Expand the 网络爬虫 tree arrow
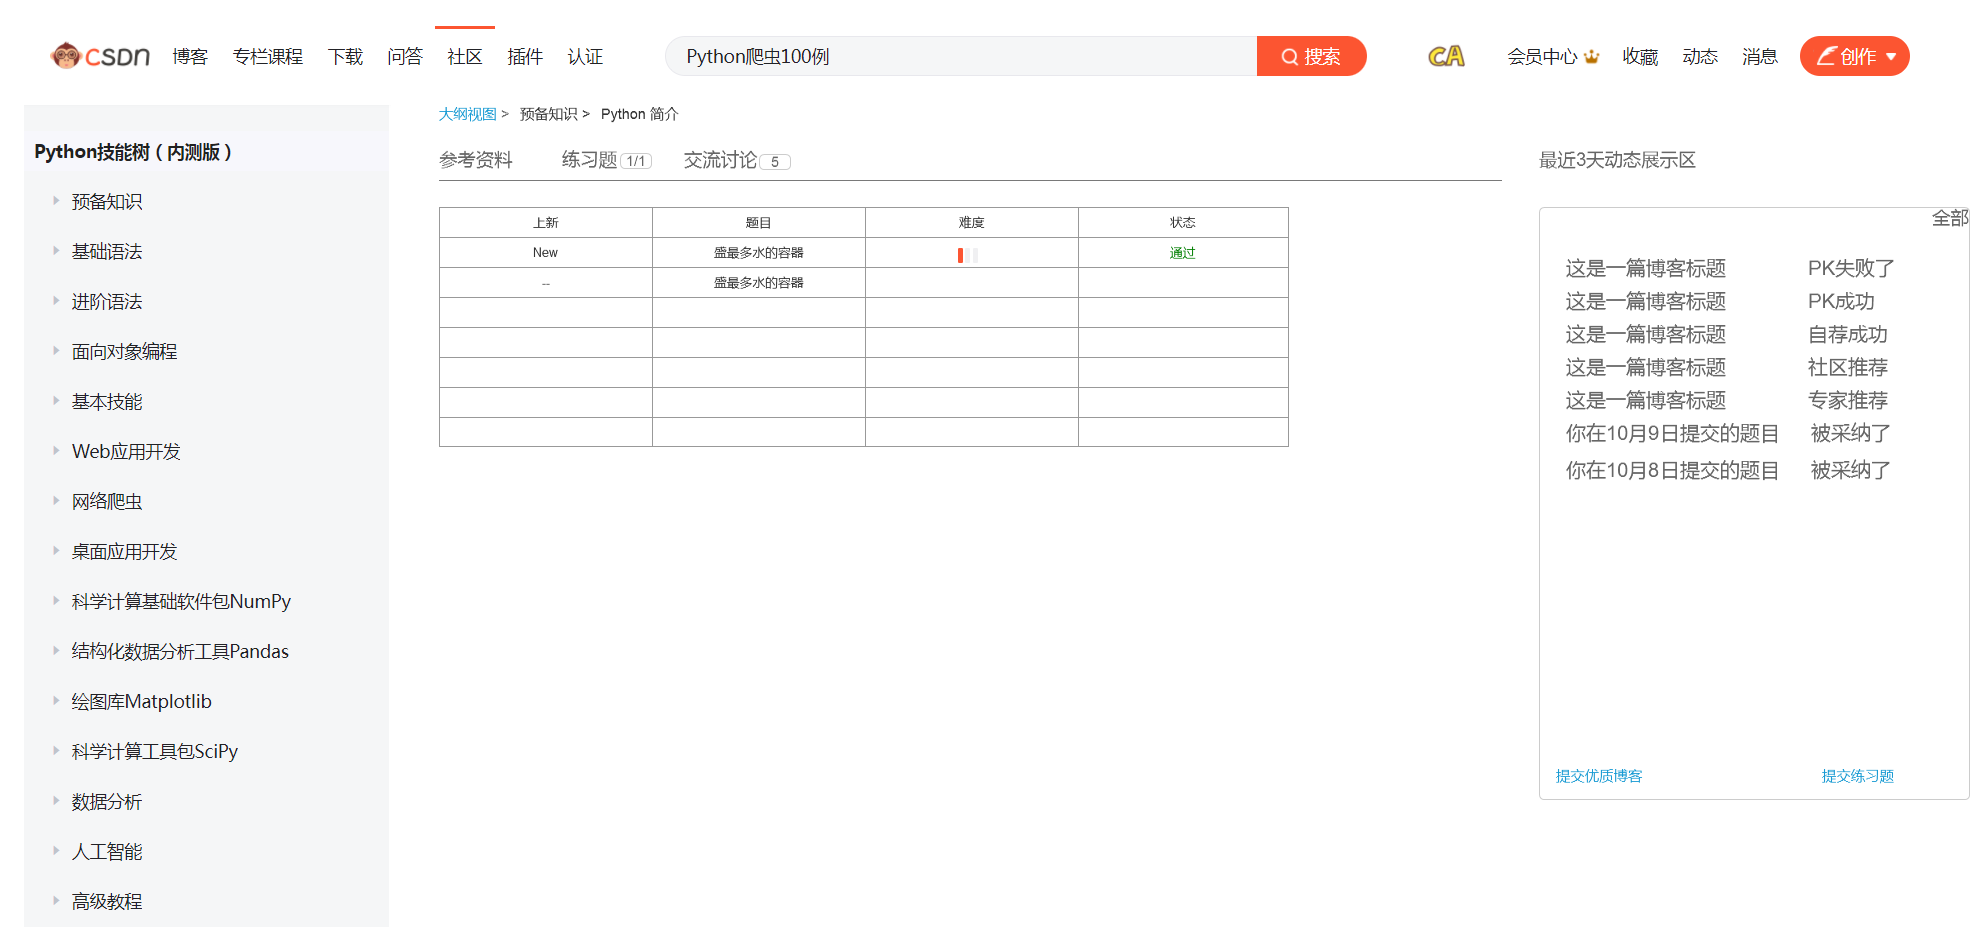The height and width of the screenshot is (927, 1970). [56, 501]
